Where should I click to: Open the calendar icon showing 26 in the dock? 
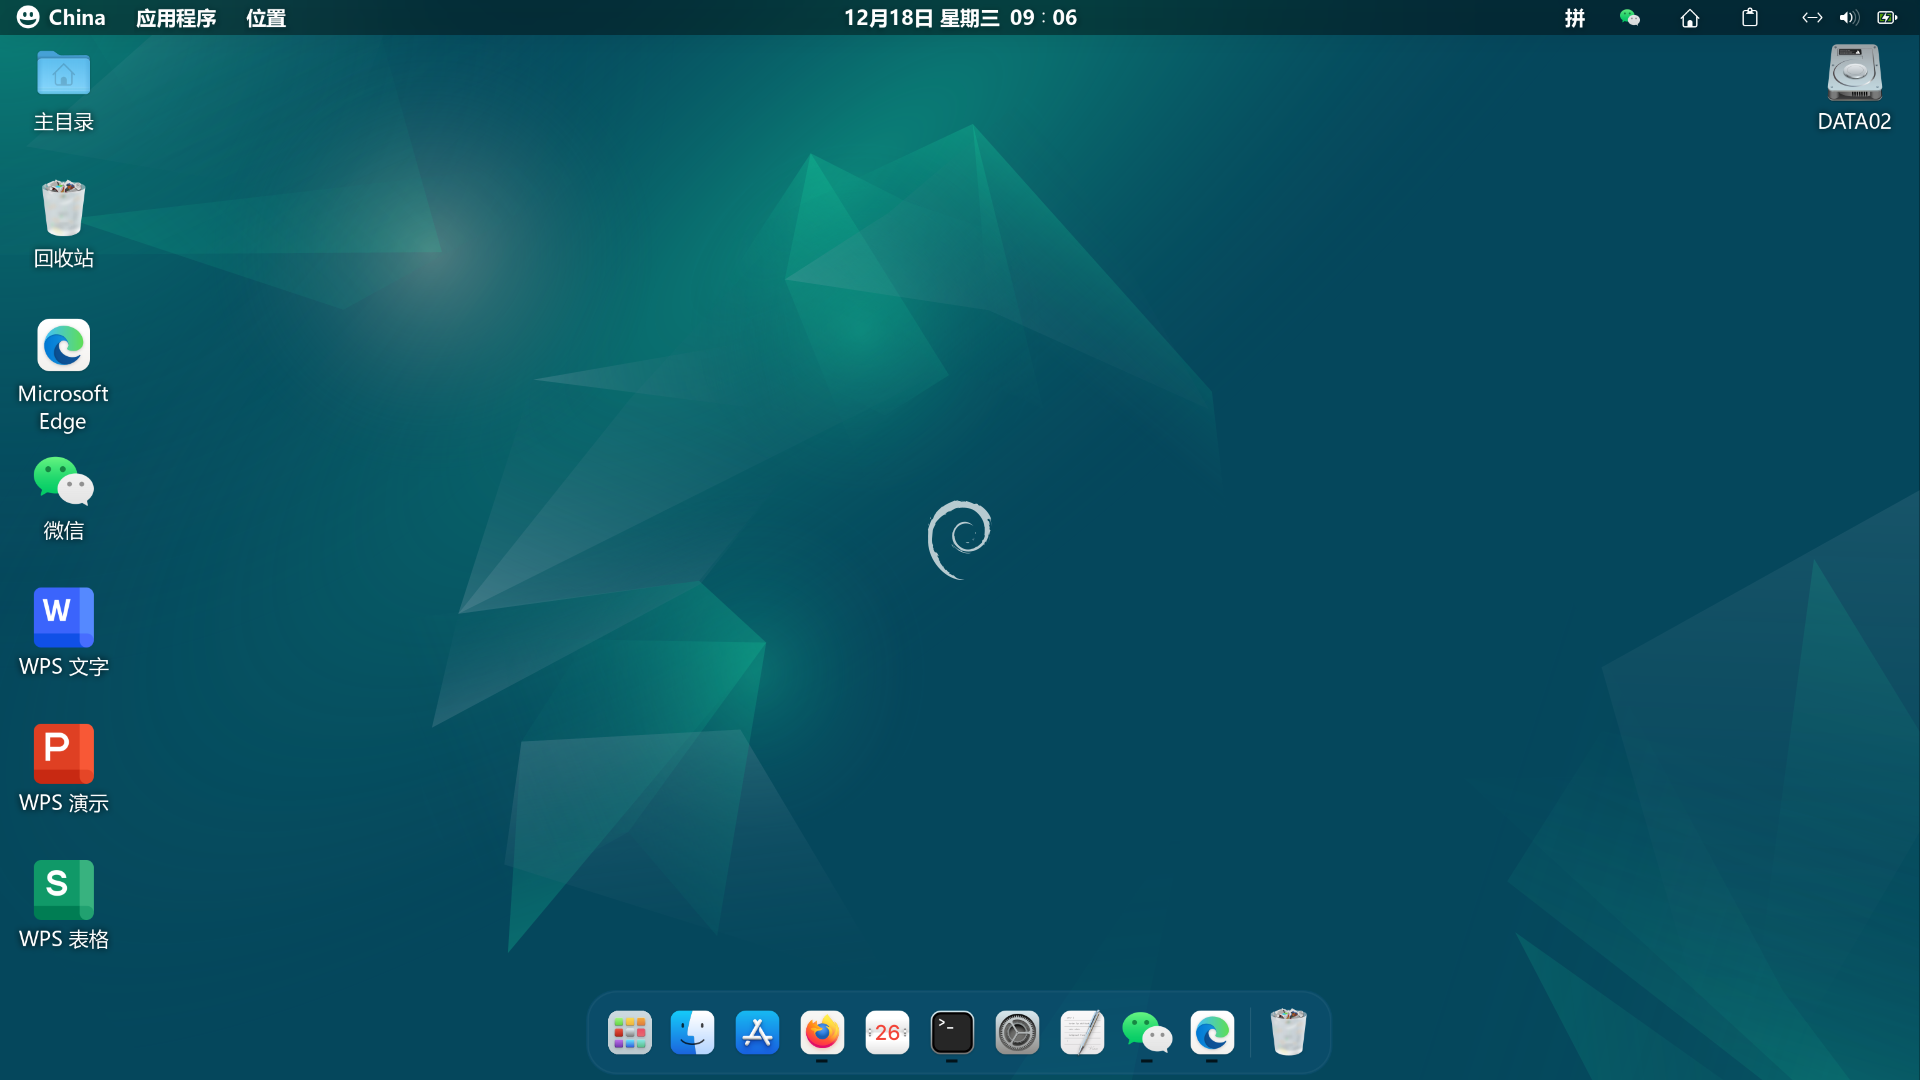pyautogui.click(x=887, y=1033)
